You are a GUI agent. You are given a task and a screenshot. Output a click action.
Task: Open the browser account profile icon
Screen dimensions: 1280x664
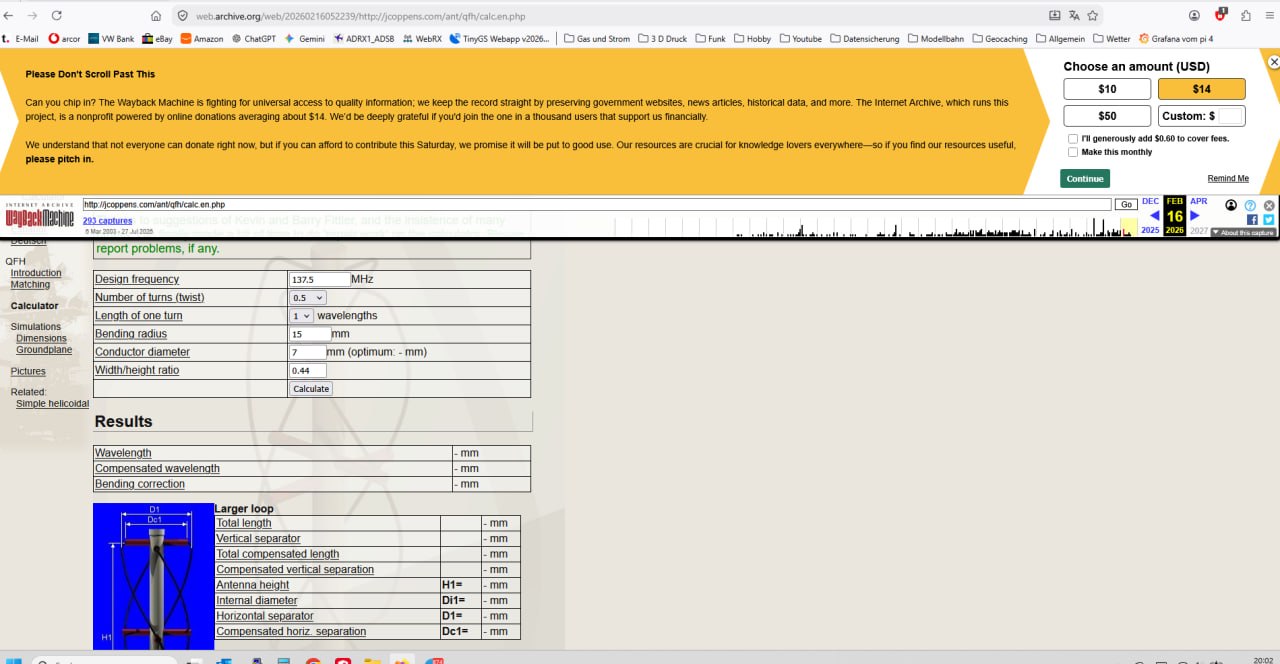[x=1195, y=16]
